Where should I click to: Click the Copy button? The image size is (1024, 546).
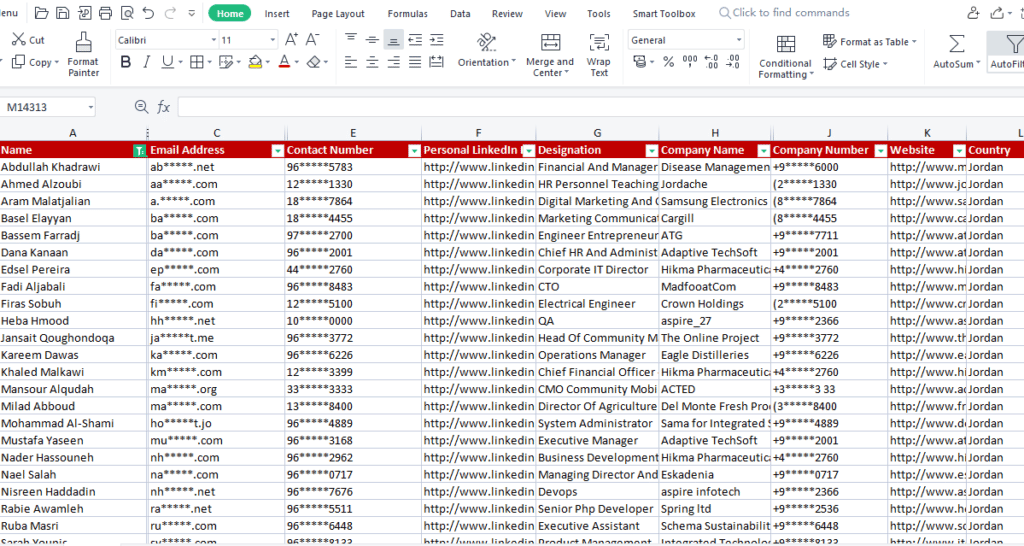[35, 62]
